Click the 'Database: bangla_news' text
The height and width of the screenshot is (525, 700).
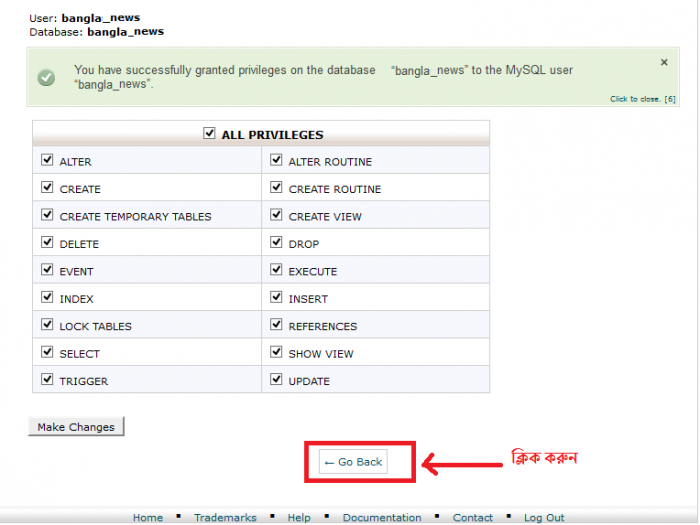coord(97,32)
